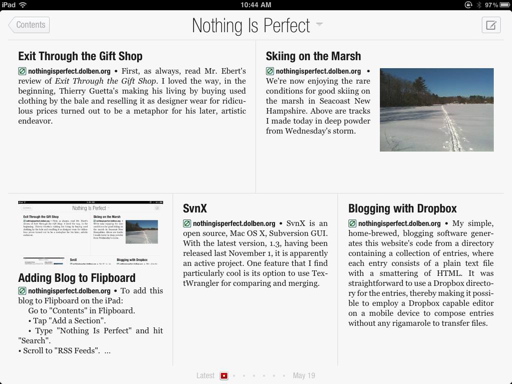The width and height of the screenshot is (512, 384).
Task: Open the Exit Through the Gift Shop article
Action: tap(80, 56)
